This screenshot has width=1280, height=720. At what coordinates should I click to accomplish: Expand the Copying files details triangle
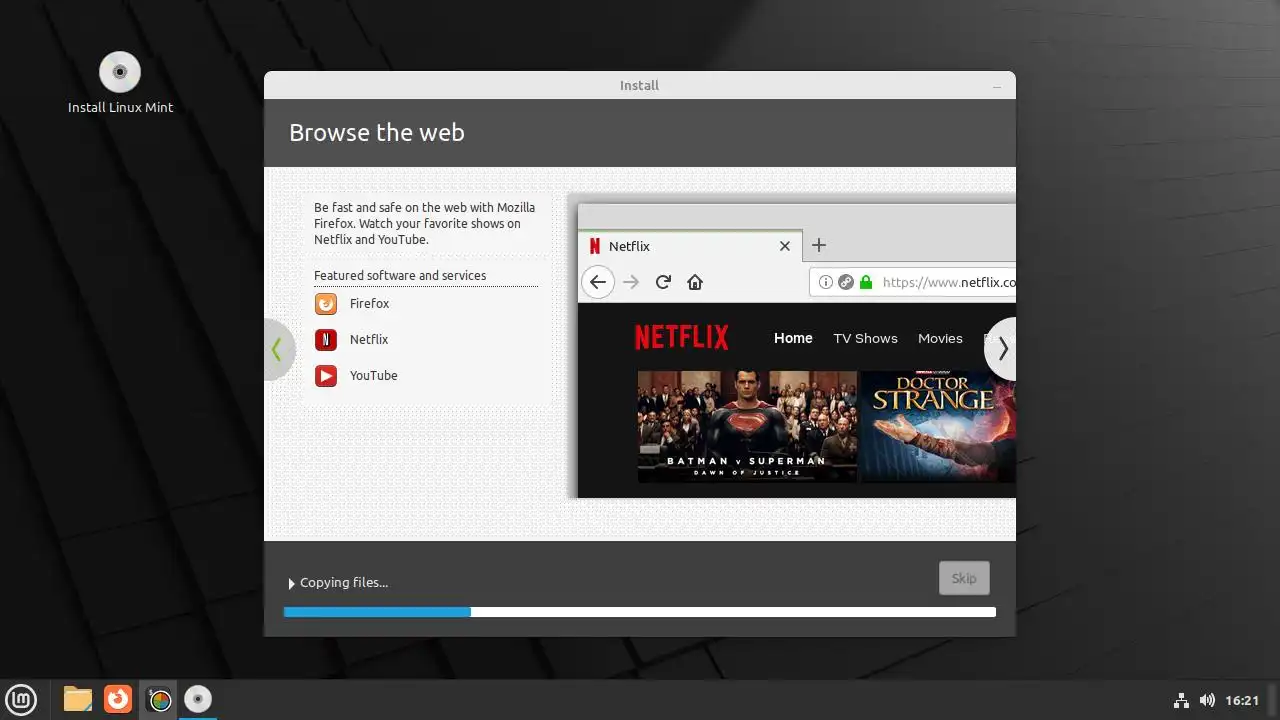coord(292,583)
